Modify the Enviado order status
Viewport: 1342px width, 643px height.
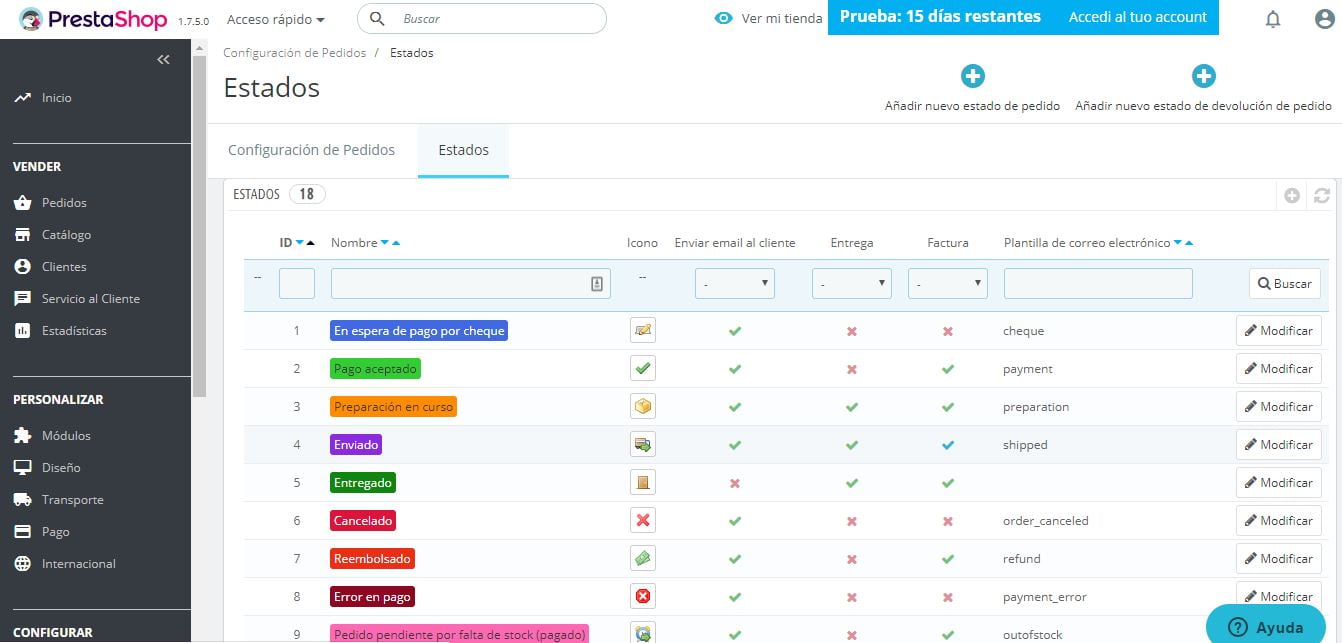point(1279,444)
